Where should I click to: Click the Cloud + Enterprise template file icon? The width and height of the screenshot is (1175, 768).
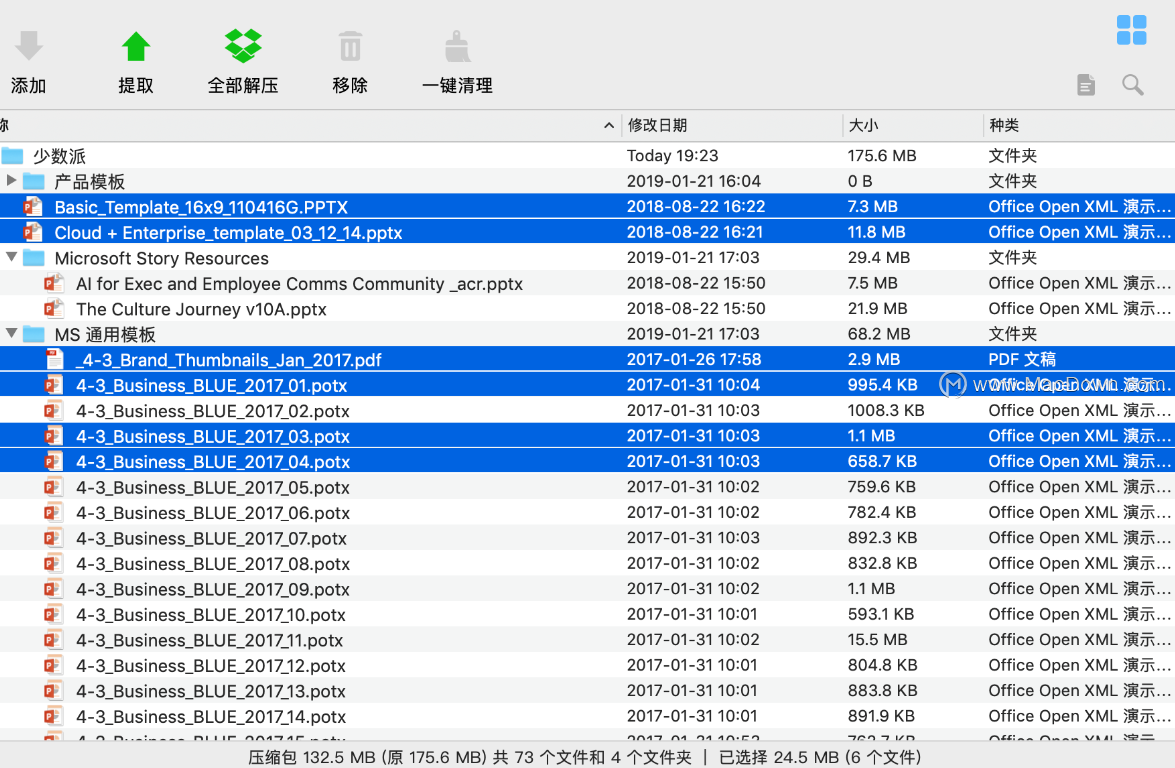pyautogui.click(x=32, y=232)
